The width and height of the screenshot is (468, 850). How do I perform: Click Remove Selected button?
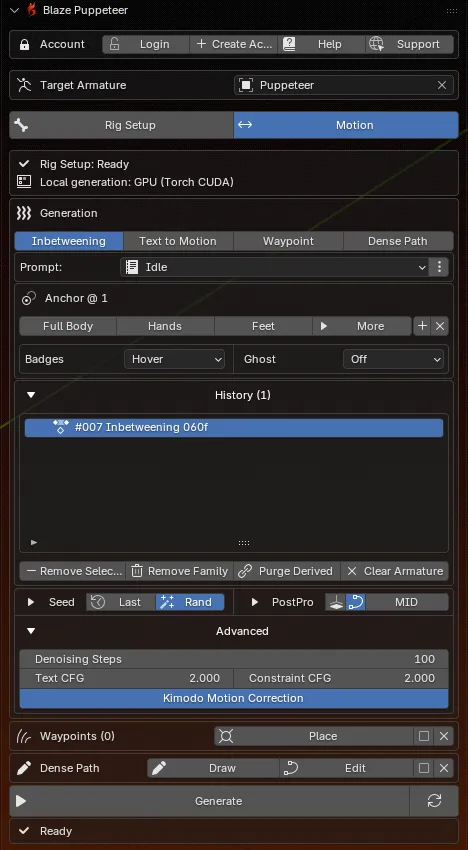73,571
